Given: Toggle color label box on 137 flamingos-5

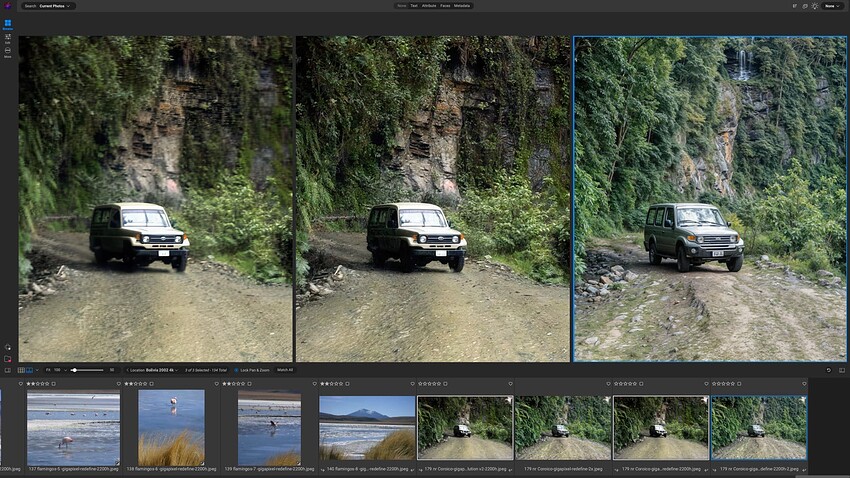Looking at the screenshot, I should [54, 384].
